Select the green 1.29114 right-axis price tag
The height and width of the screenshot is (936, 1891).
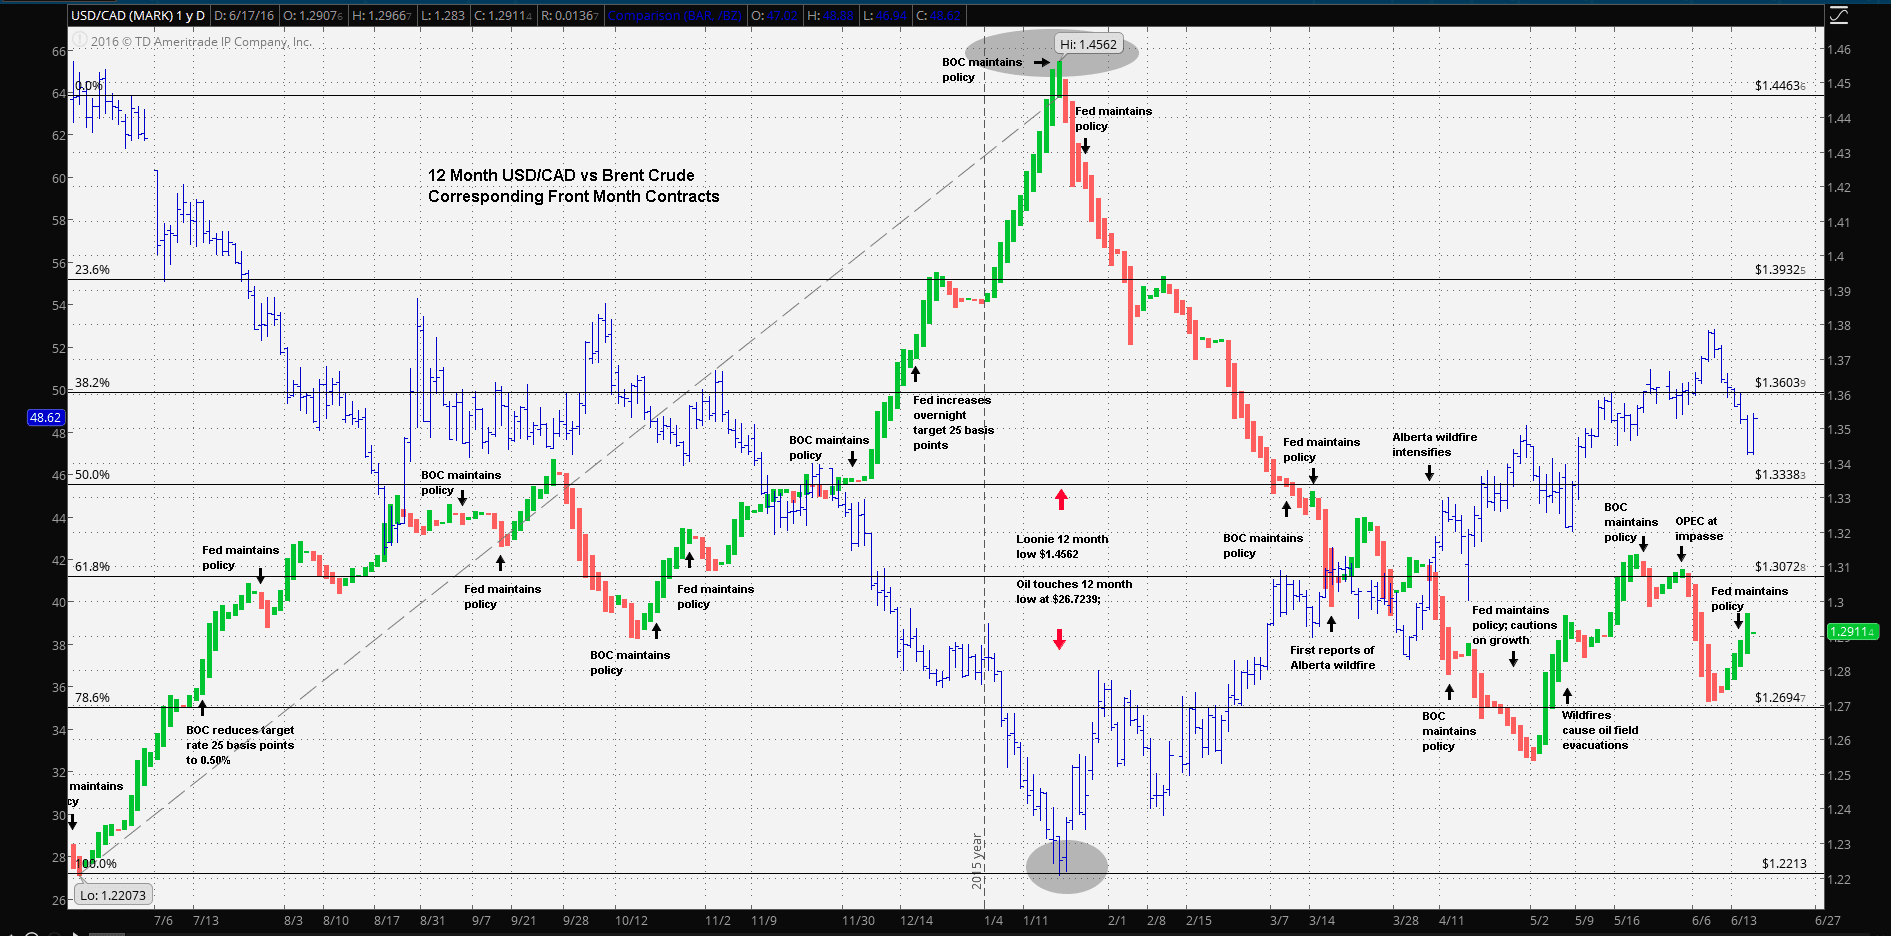(x=1852, y=631)
